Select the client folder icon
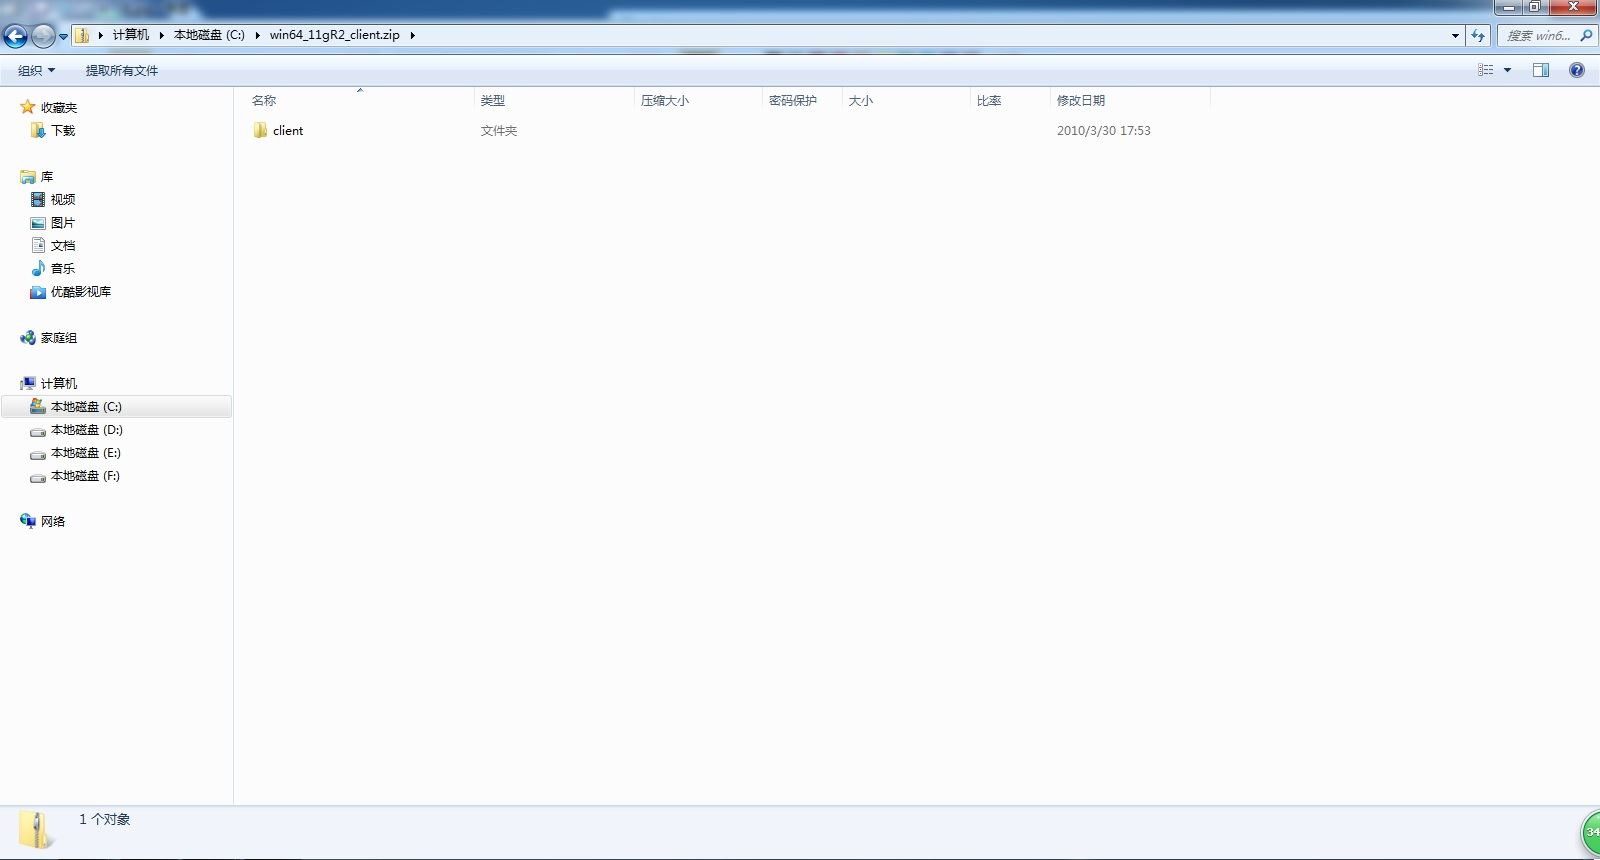 coord(260,130)
